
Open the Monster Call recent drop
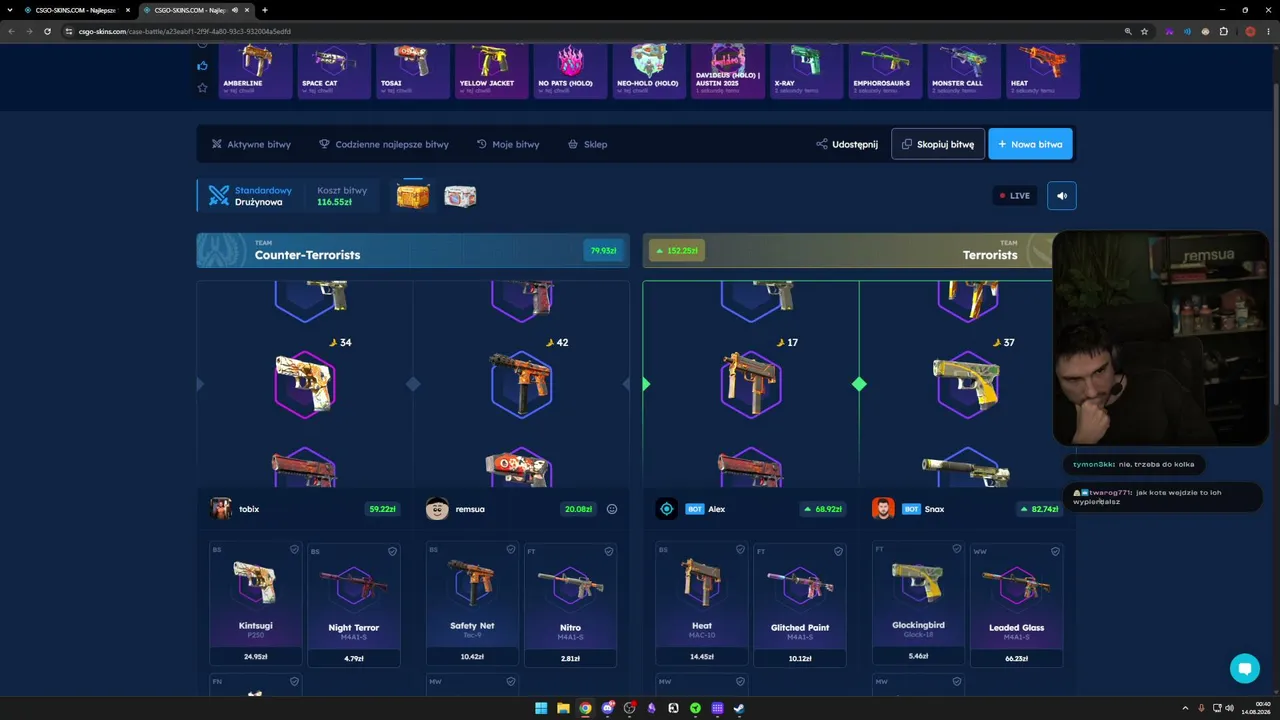pos(964,70)
